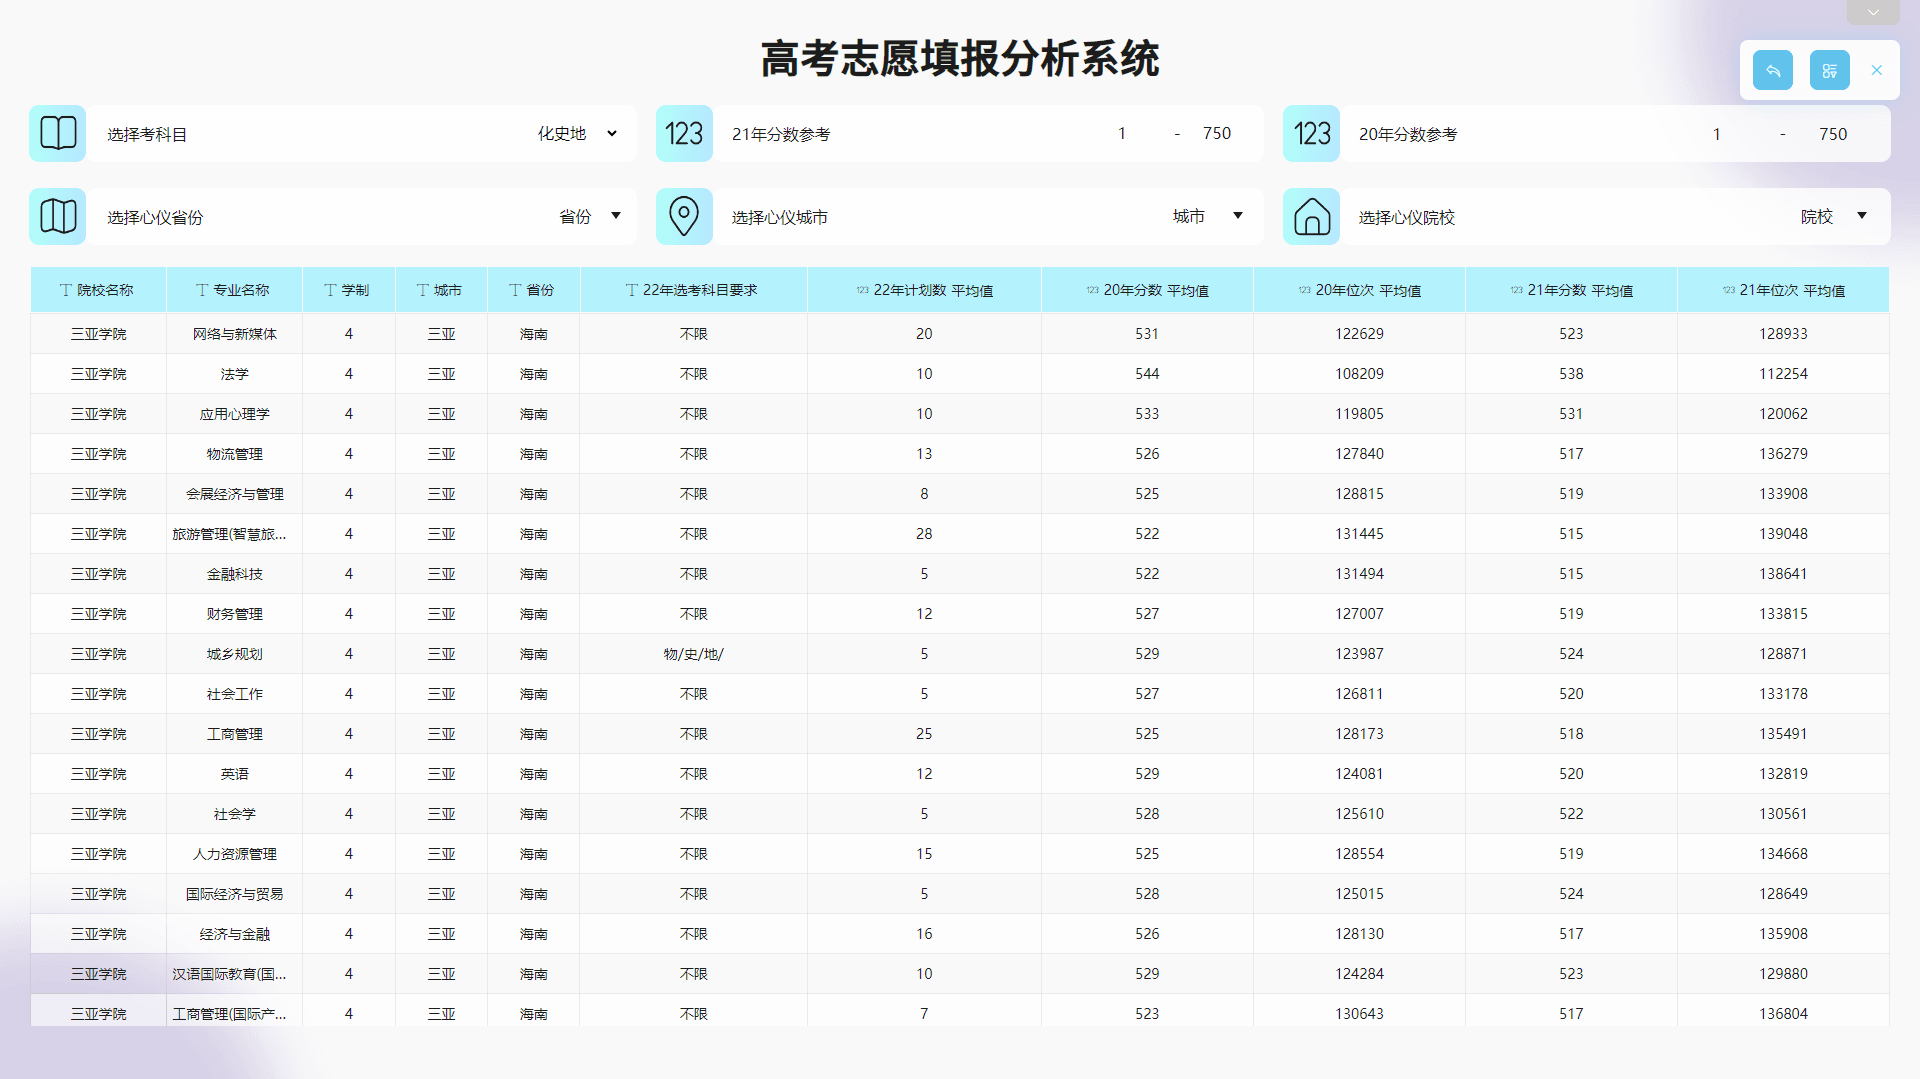The width and height of the screenshot is (1920, 1079).
Task: Select the 工商管理 major cell
Action: [234, 734]
